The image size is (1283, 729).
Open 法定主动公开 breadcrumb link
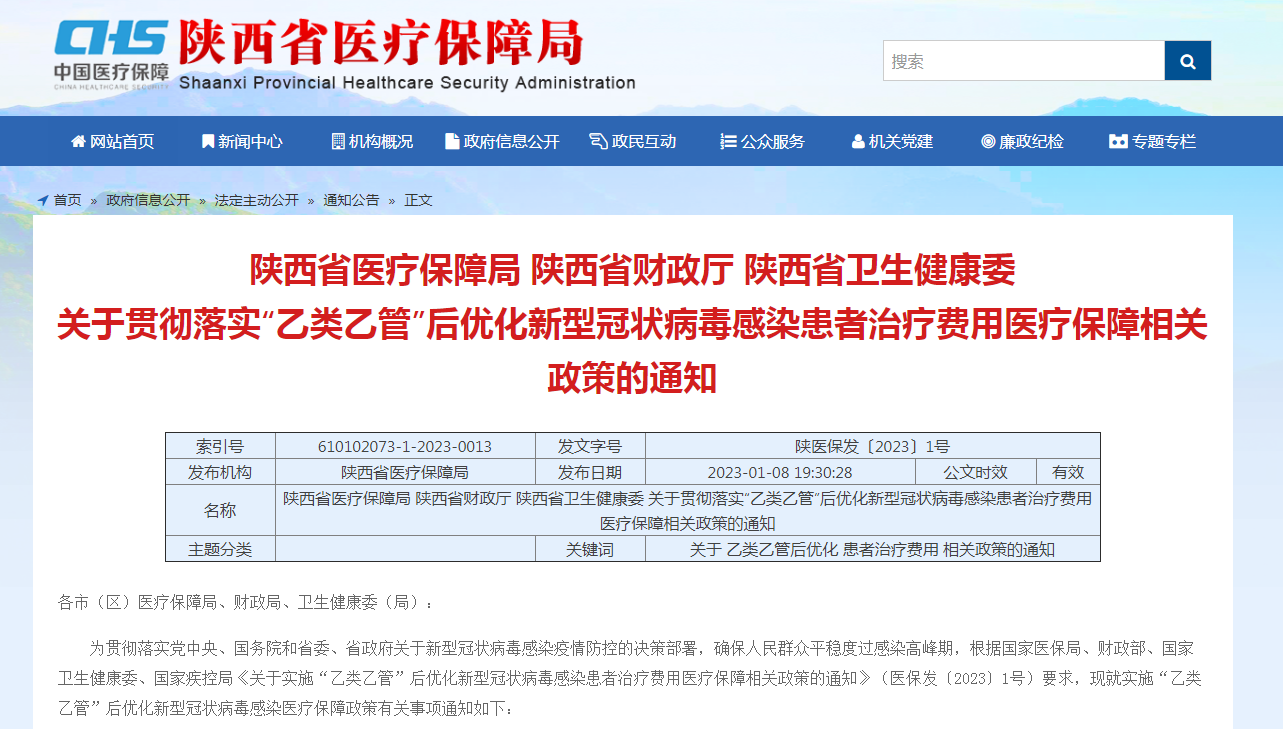(256, 200)
